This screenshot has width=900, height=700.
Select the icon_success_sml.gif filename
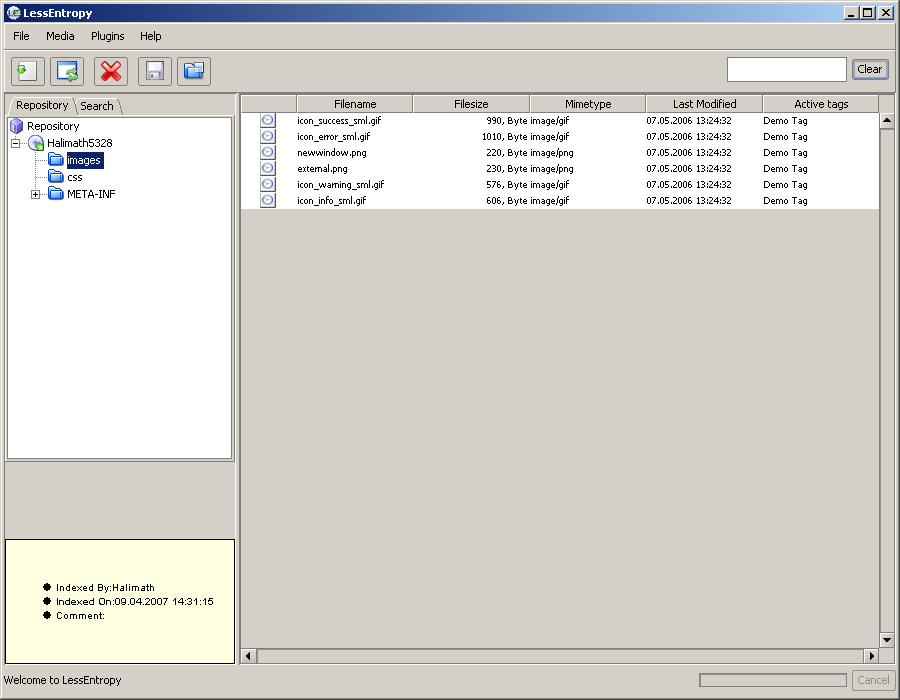339,120
